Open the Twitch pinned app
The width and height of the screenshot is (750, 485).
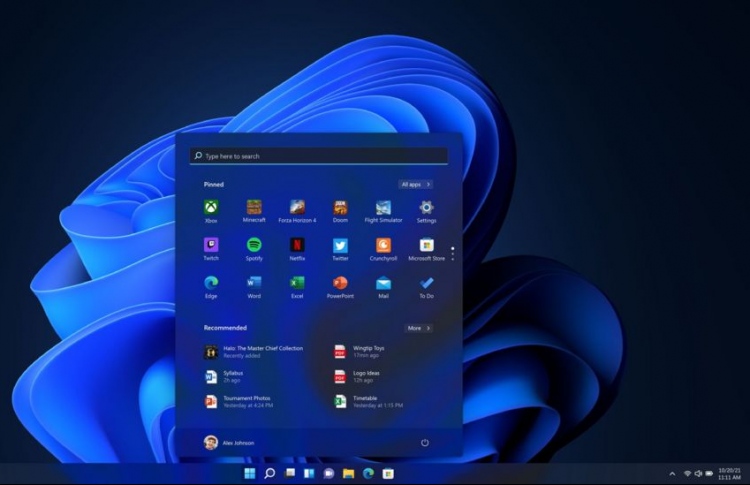pyautogui.click(x=211, y=245)
